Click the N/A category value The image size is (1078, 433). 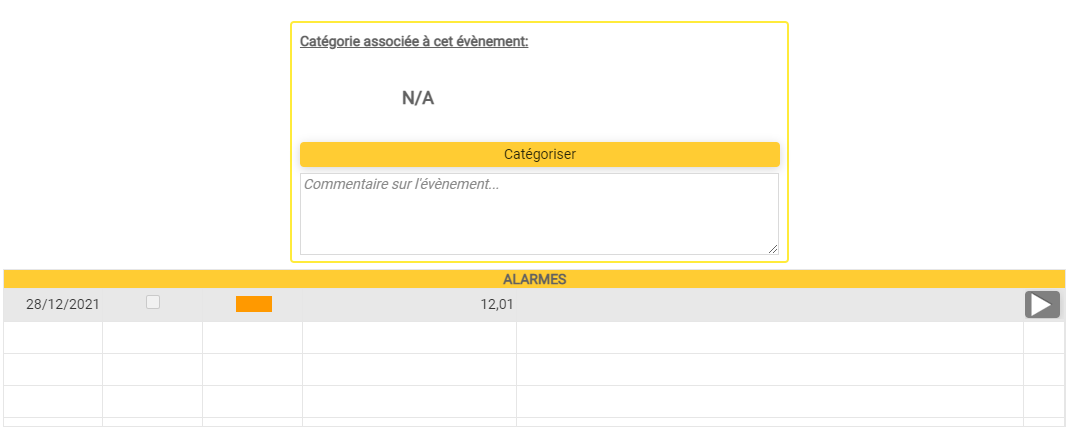coord(418,98)
